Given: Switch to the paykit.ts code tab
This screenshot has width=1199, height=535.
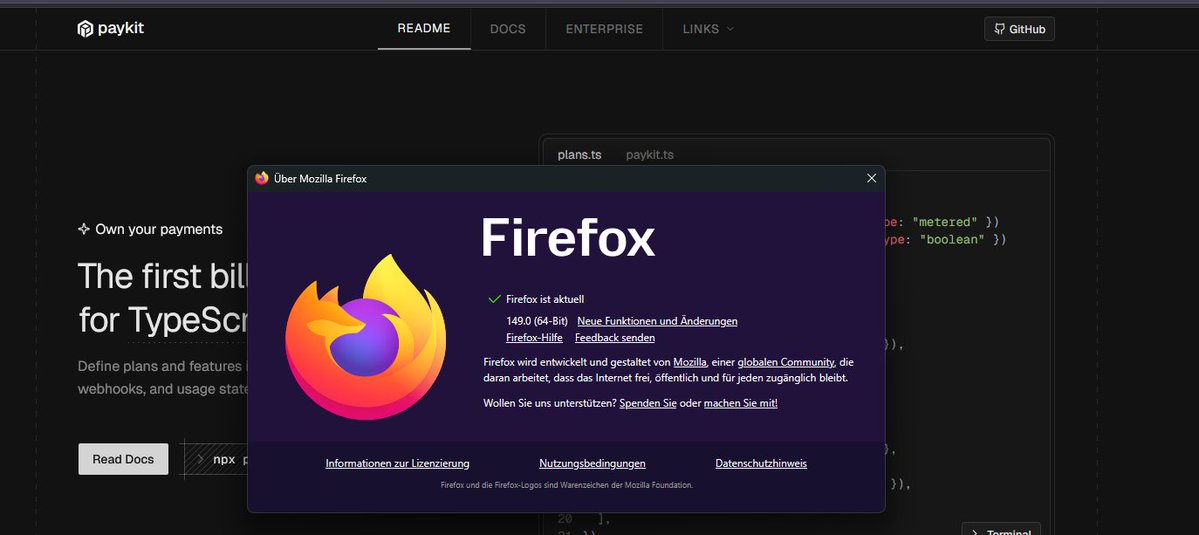Looking at the screenshot, I should pos(649,154).
